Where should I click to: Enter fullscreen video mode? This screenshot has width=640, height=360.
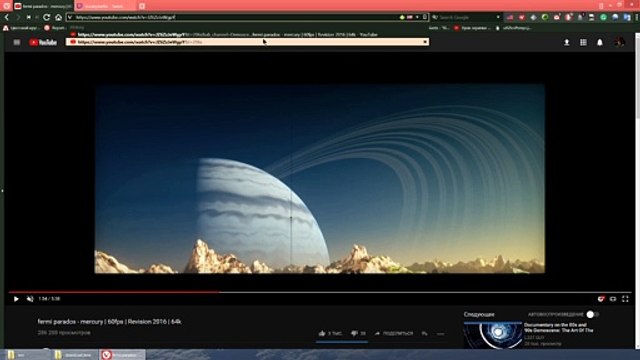pyautogui.click(x=625, y=299)
